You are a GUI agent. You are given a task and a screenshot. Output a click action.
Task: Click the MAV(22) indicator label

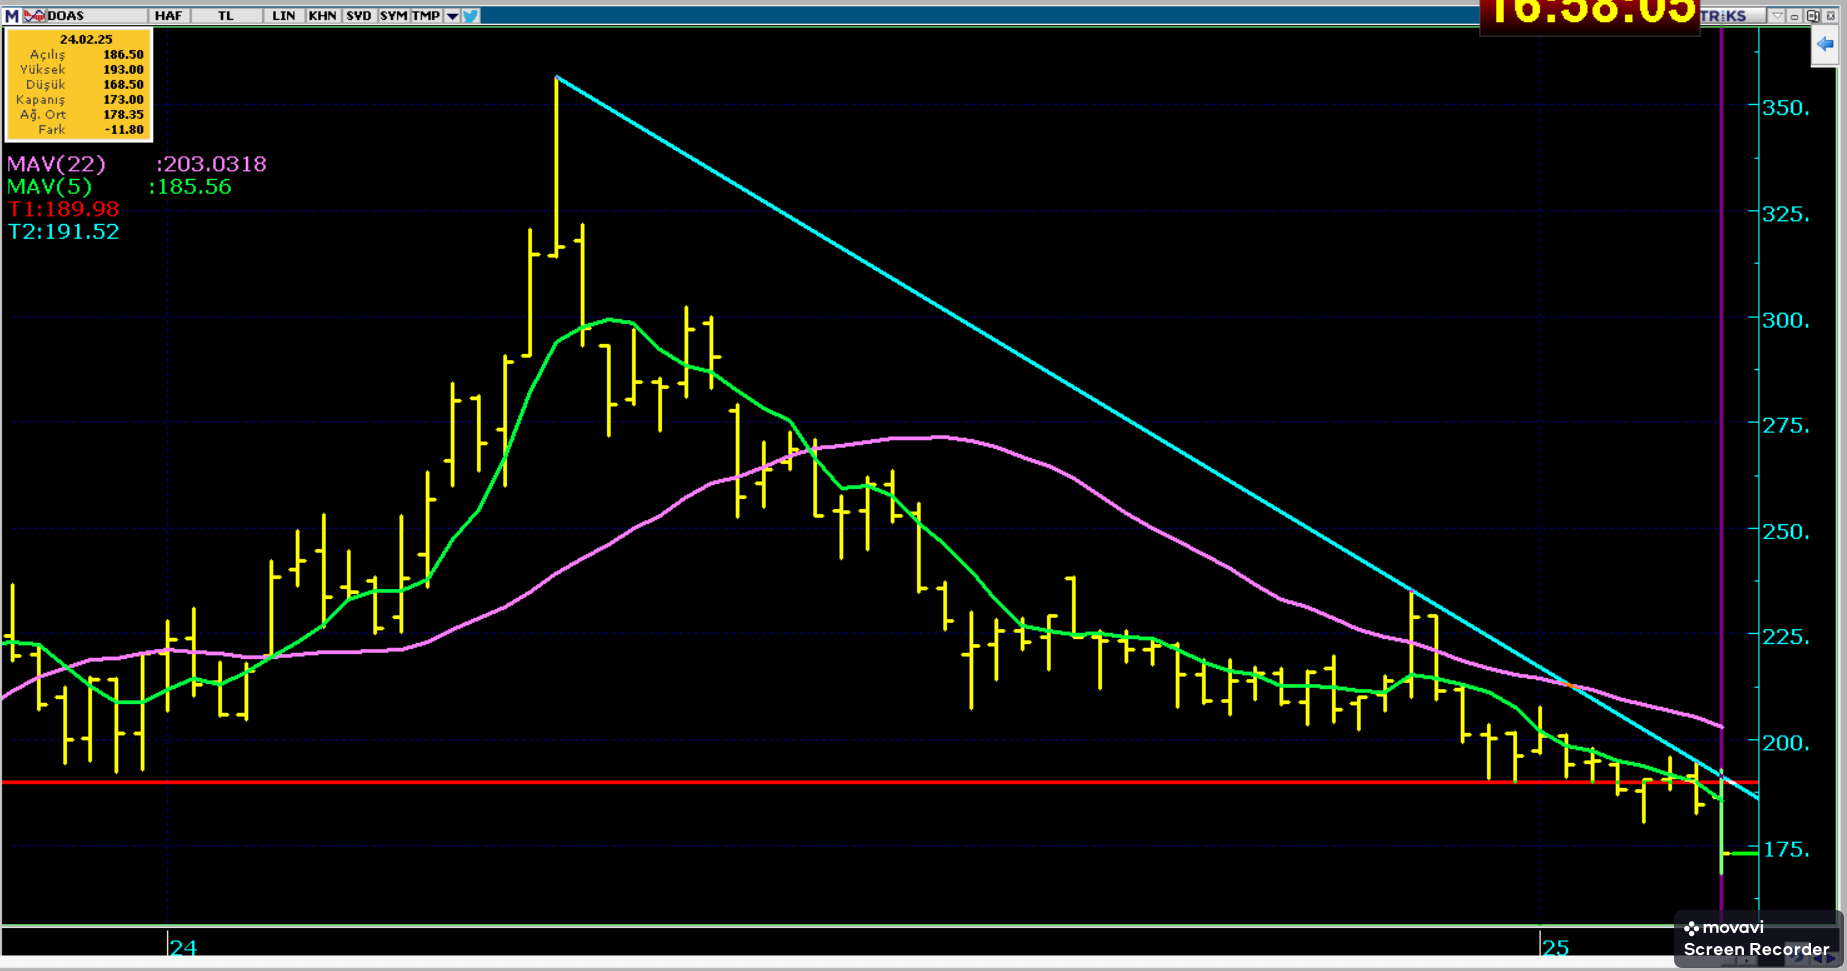pos(56,164)
